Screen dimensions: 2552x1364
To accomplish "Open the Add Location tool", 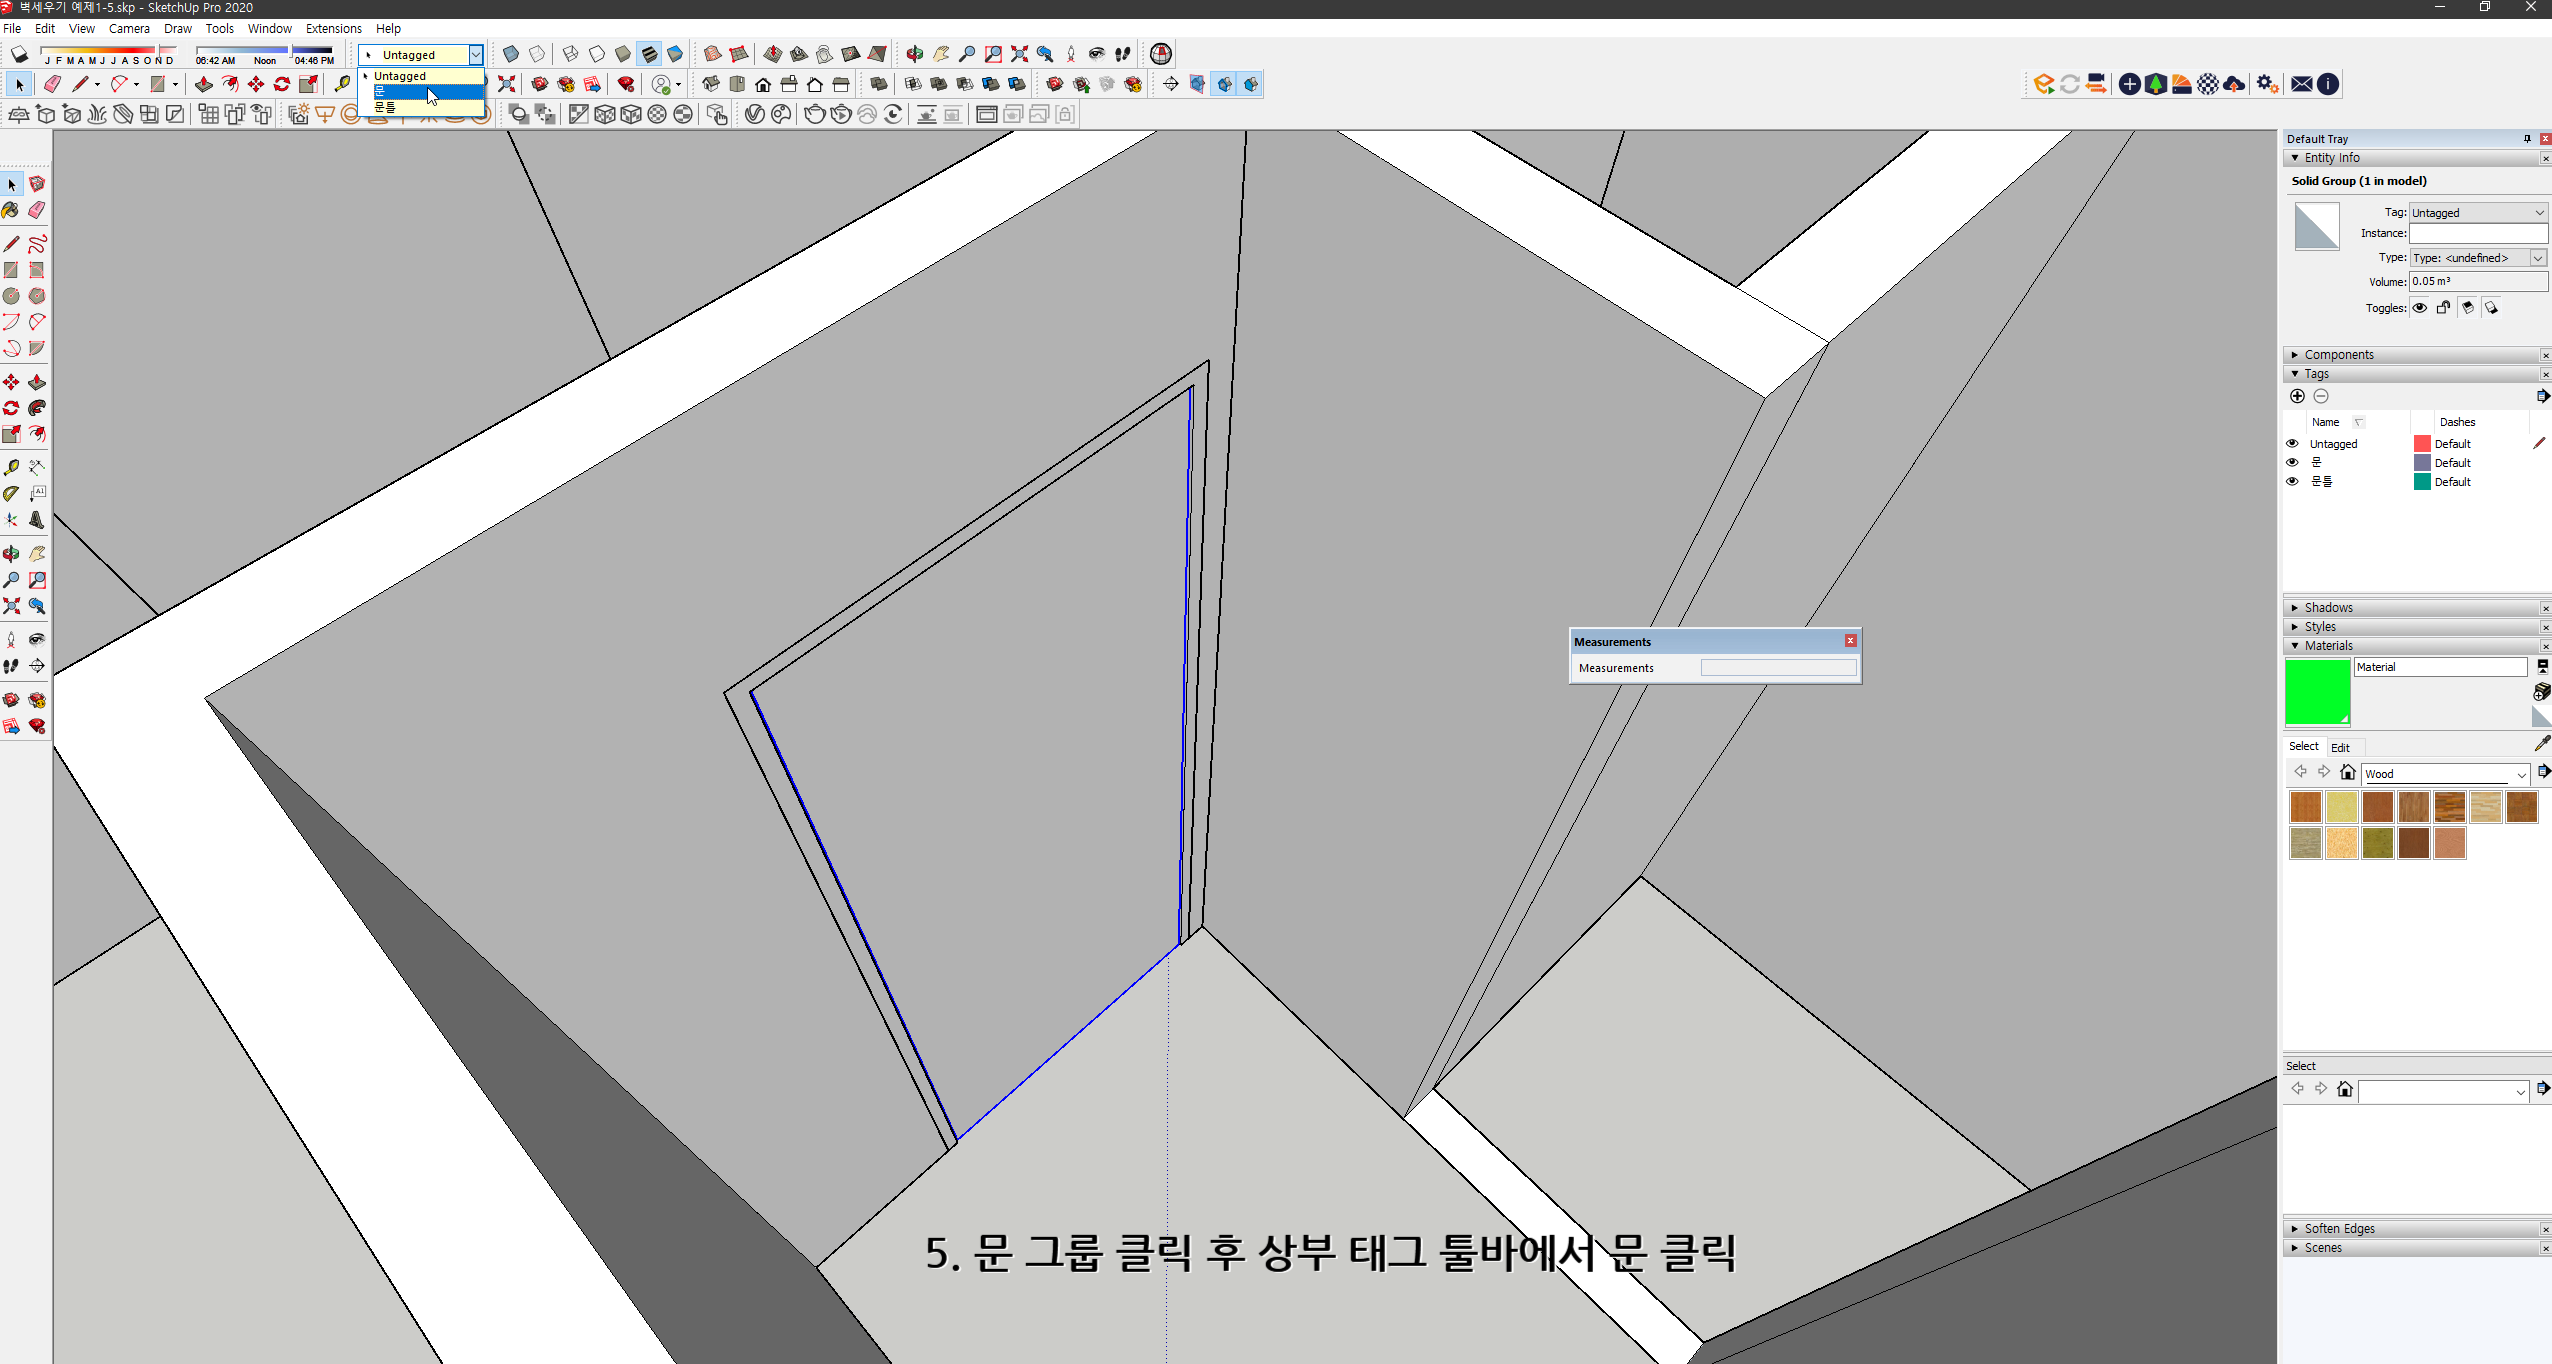I will (x=1160, y=54).
